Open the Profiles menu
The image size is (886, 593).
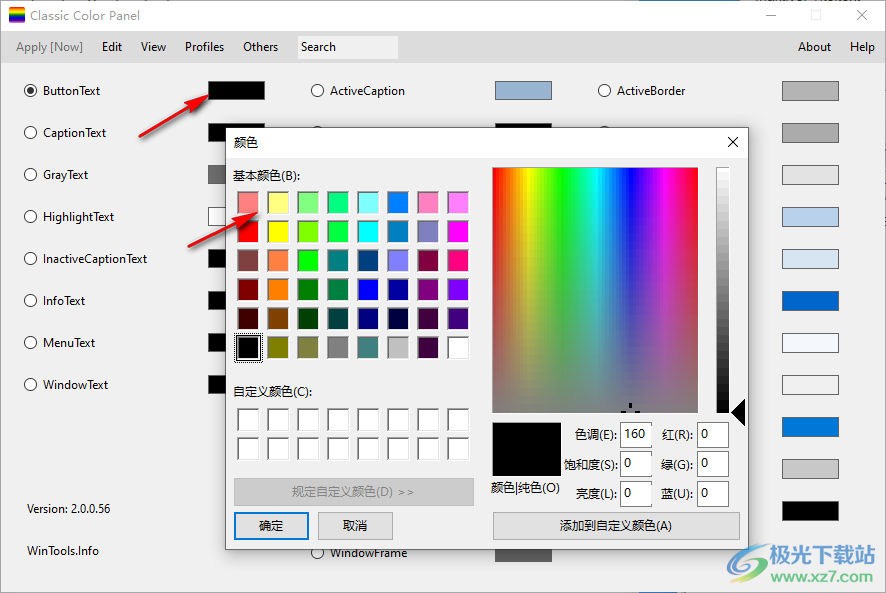pos(204,46)
